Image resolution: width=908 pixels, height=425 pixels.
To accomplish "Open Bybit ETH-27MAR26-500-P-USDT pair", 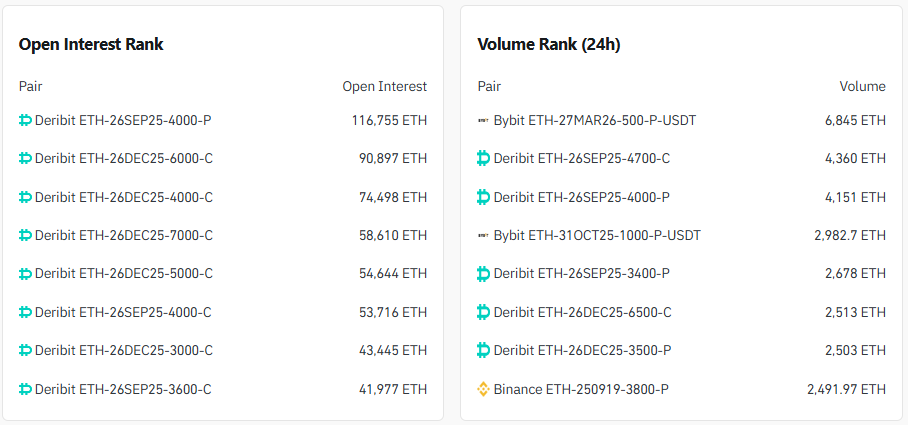I will point(595,120).
